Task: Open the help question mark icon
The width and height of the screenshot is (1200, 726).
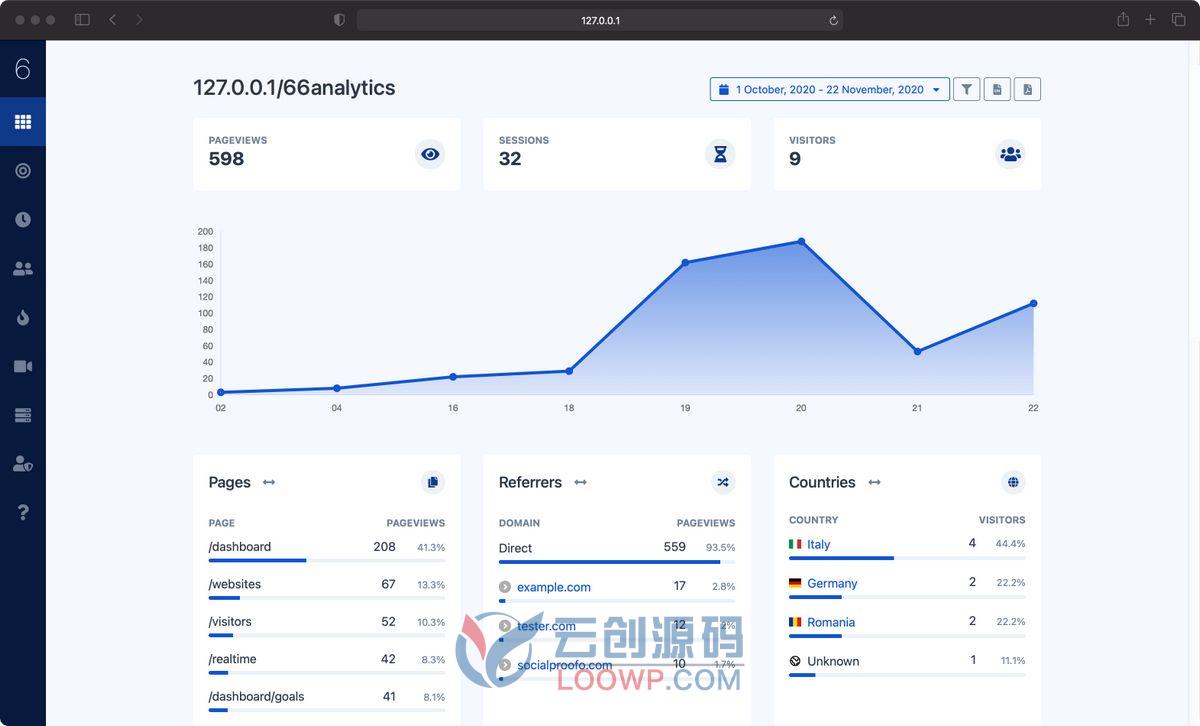Action: point(23,513)
